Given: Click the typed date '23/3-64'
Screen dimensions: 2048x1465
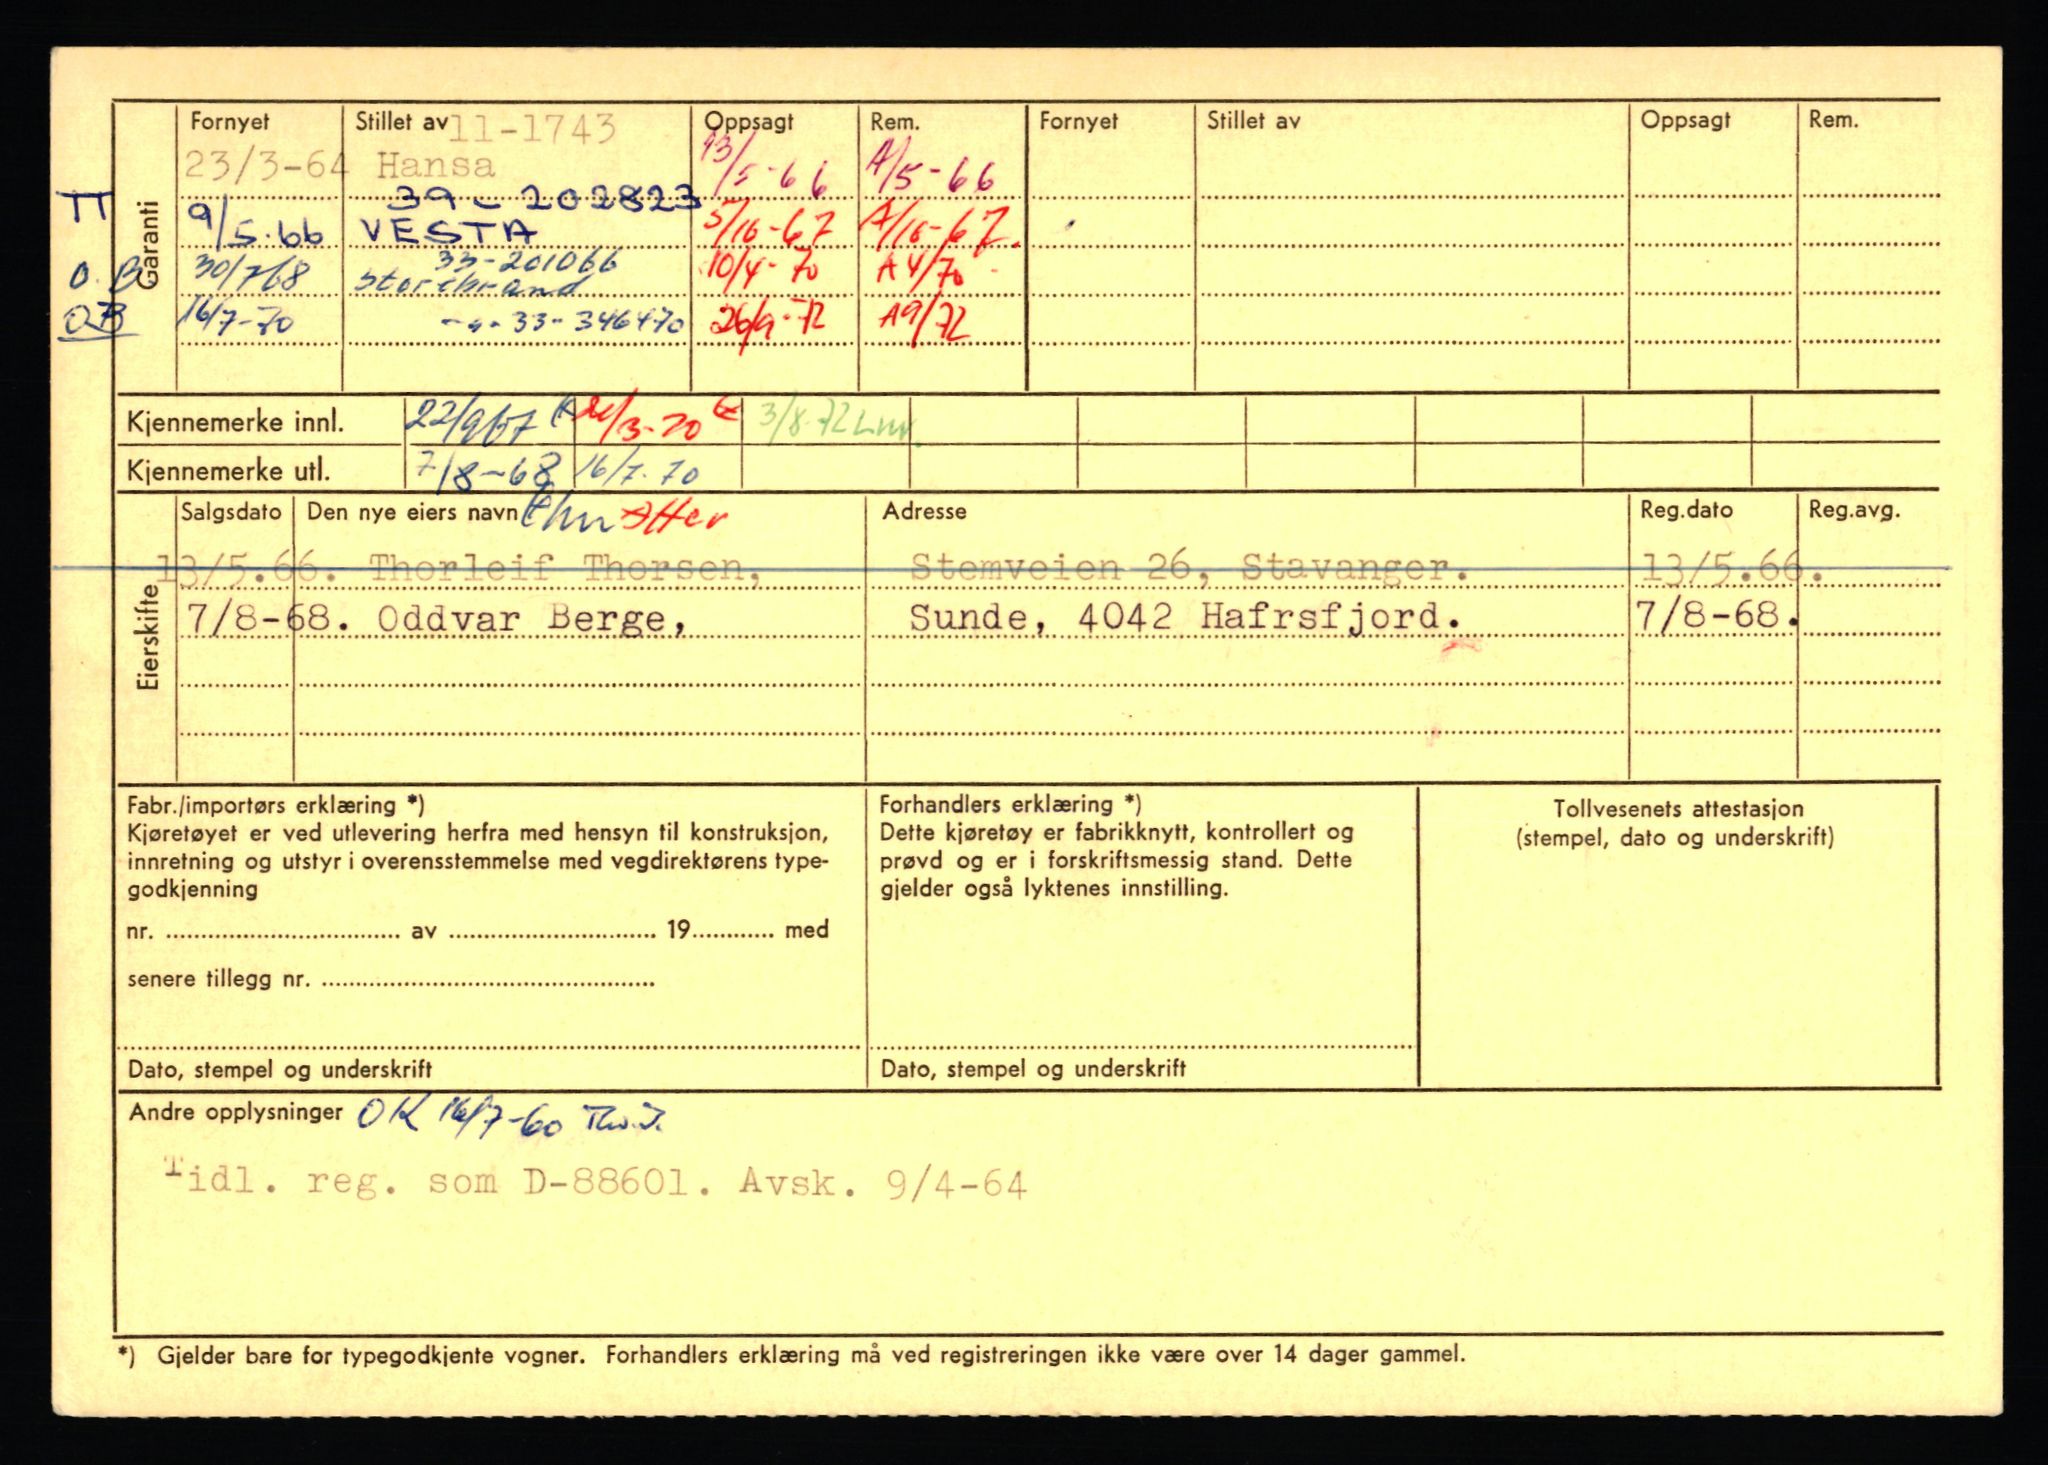Looking at the screenshot, I should pos(265,165).
